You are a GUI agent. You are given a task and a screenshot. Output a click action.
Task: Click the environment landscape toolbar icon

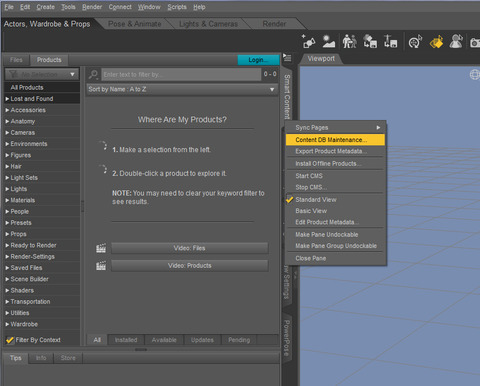point(329,42)
